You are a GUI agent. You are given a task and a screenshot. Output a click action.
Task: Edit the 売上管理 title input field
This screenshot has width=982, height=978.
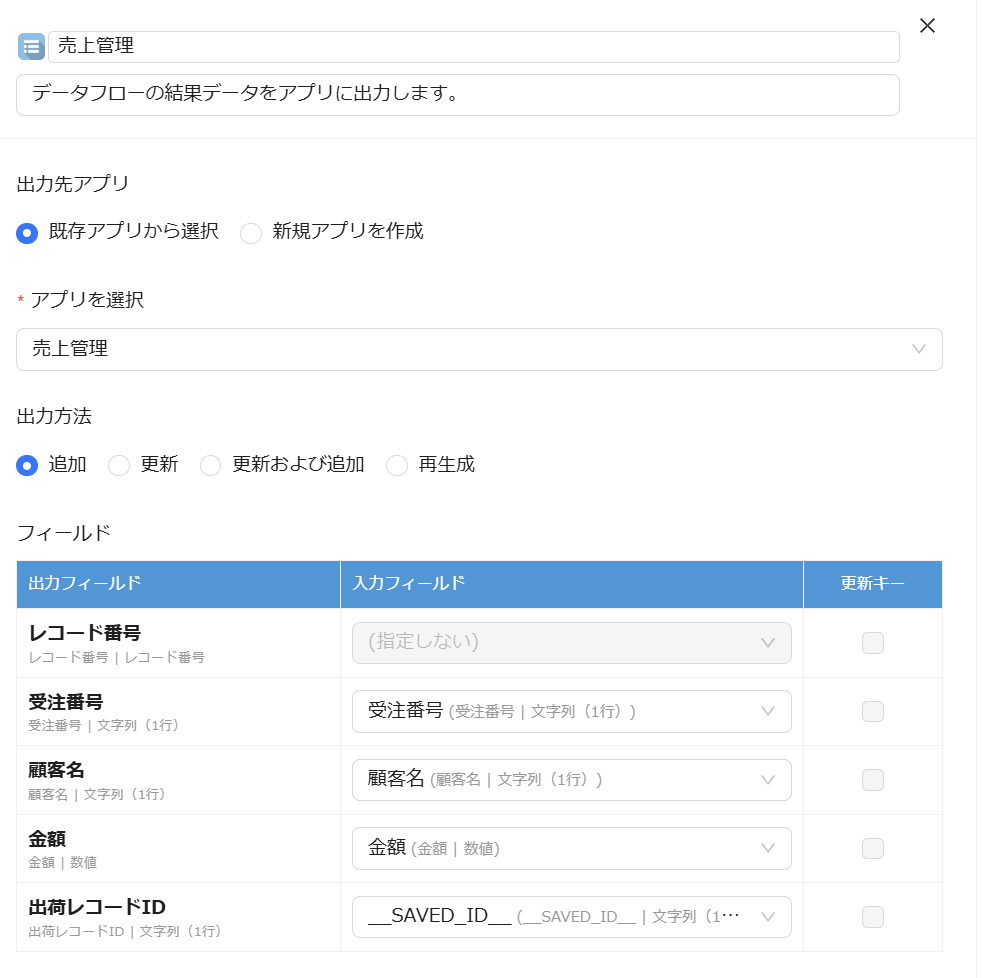coord(473,46)
